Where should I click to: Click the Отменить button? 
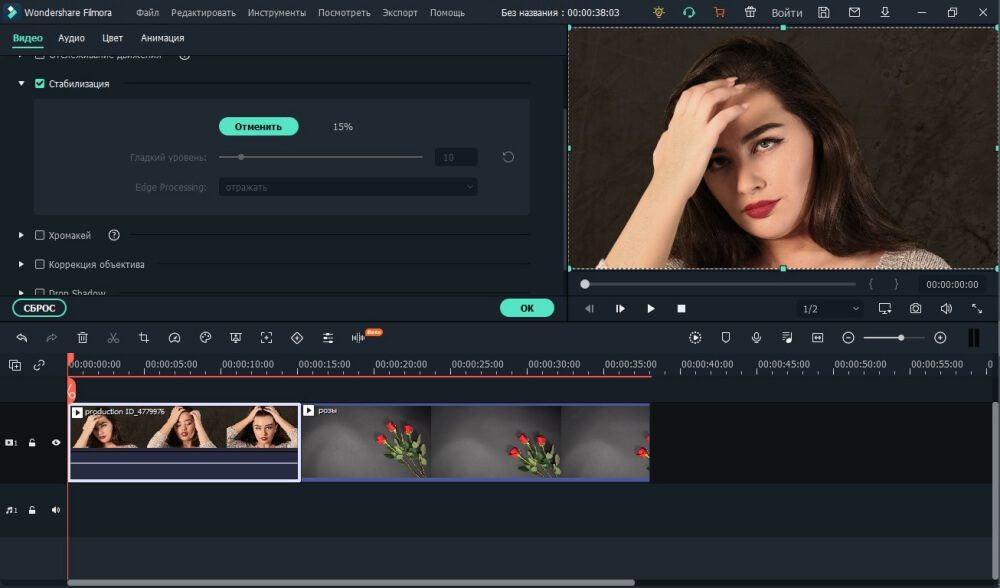coord(258,126)
